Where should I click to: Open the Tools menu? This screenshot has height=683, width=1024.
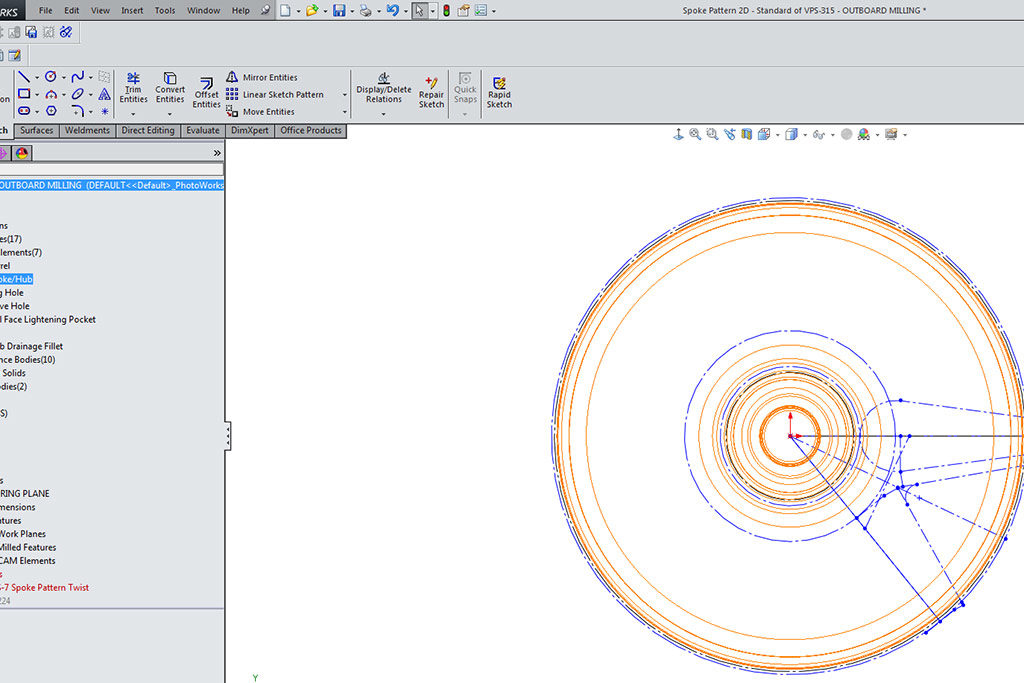[165, 10]
